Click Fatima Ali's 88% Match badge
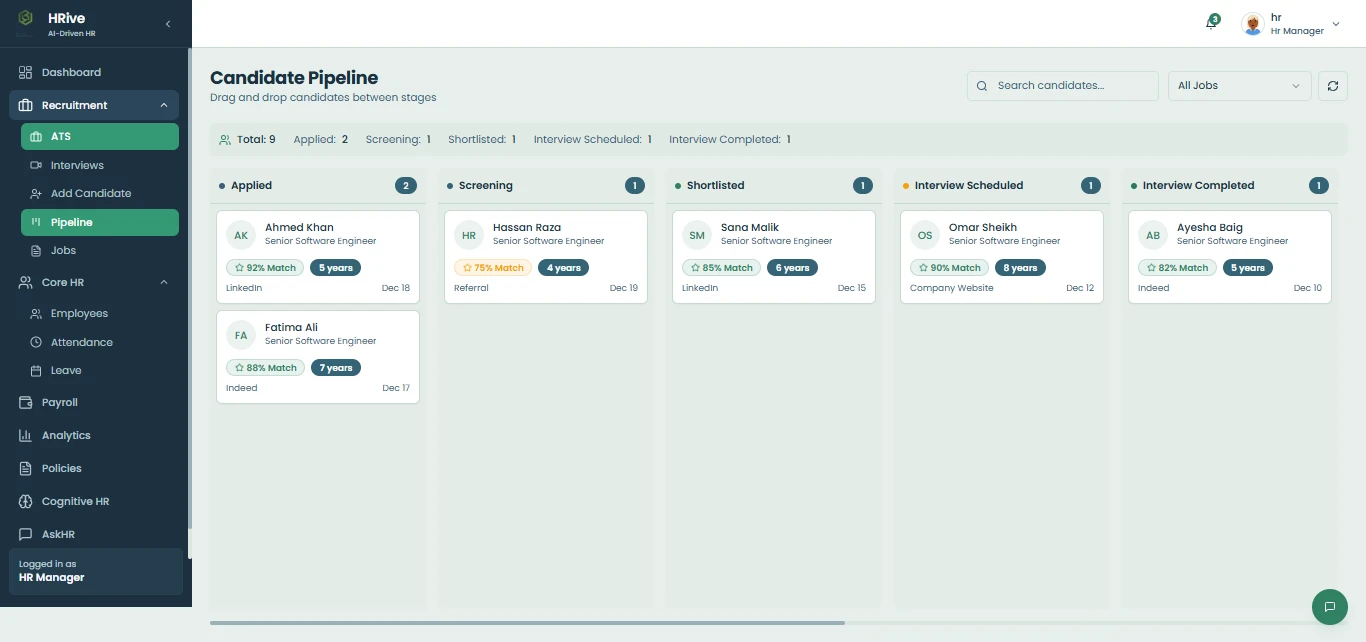 point(265,368)
